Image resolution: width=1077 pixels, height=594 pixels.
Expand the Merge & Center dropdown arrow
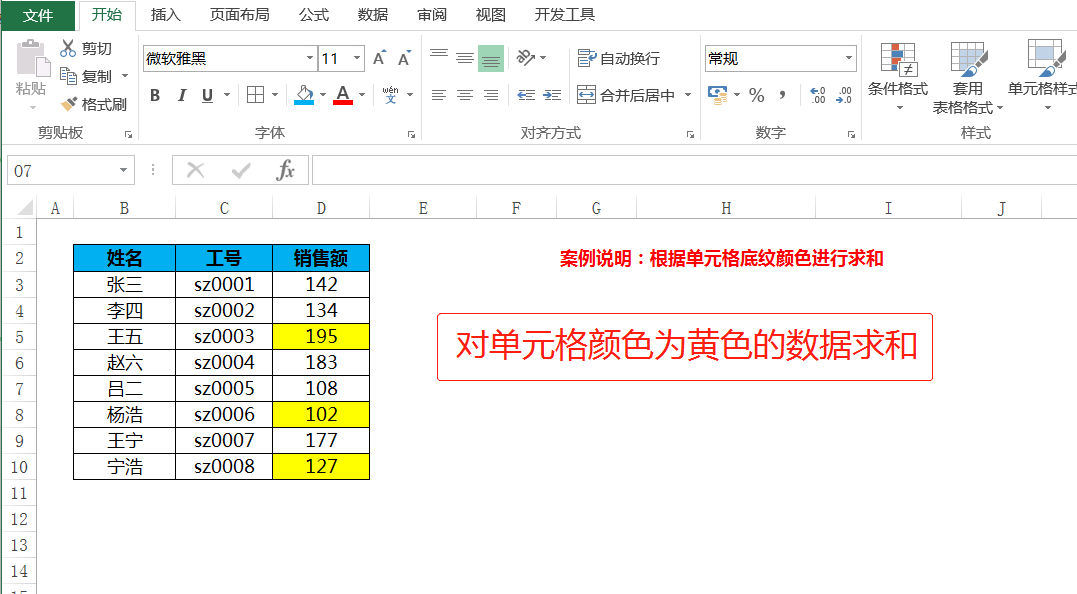688,95
